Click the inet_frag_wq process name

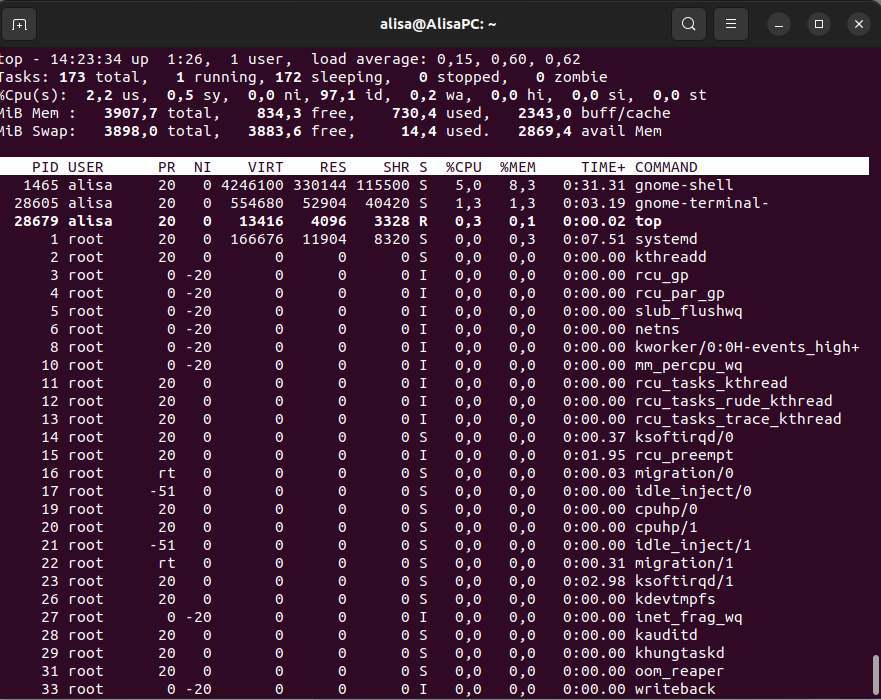pos(688,617)
